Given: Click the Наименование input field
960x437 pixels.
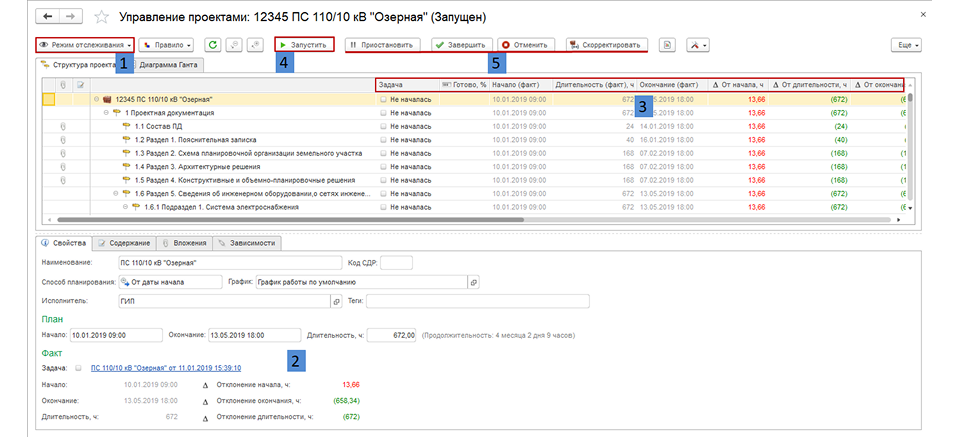Looking at the screenshot, I should coord(230,263).
